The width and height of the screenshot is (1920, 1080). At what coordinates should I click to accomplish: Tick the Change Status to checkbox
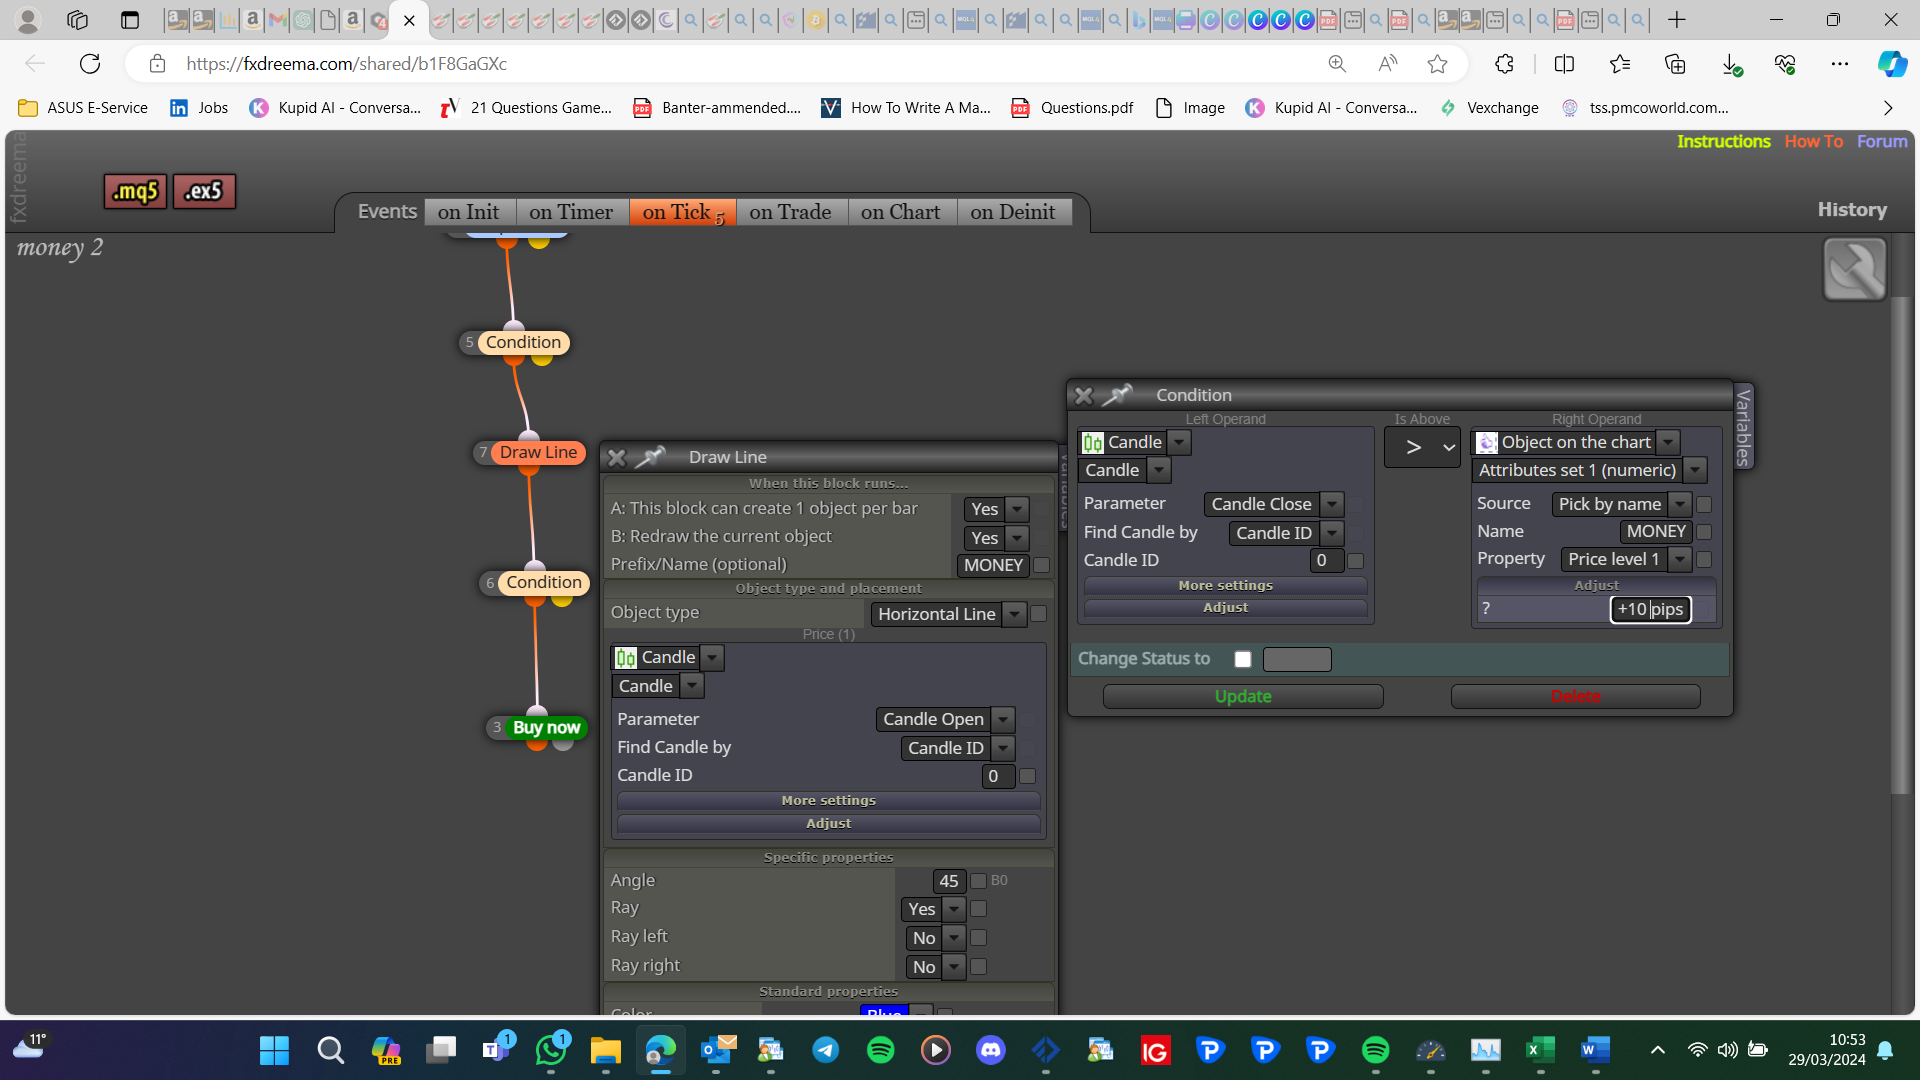(1242, 659)
